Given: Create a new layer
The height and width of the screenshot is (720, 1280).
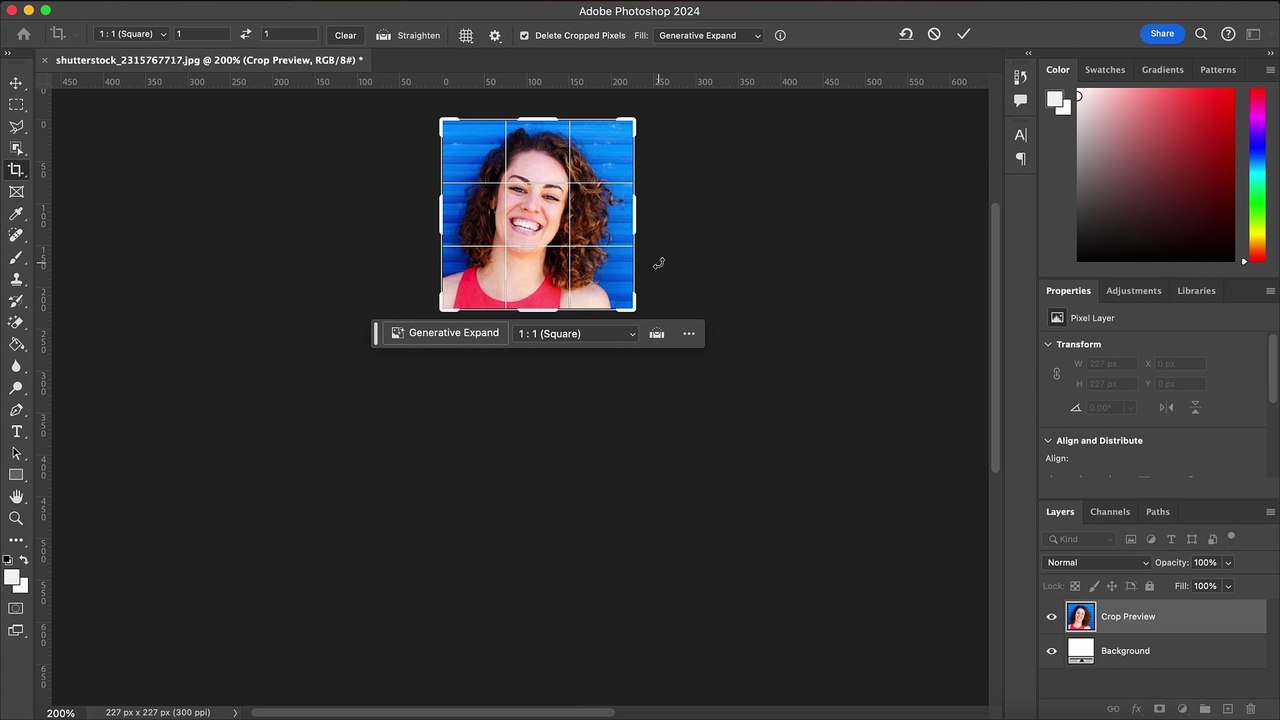Looking at the screenshot, I should [x=1228, y=709].
